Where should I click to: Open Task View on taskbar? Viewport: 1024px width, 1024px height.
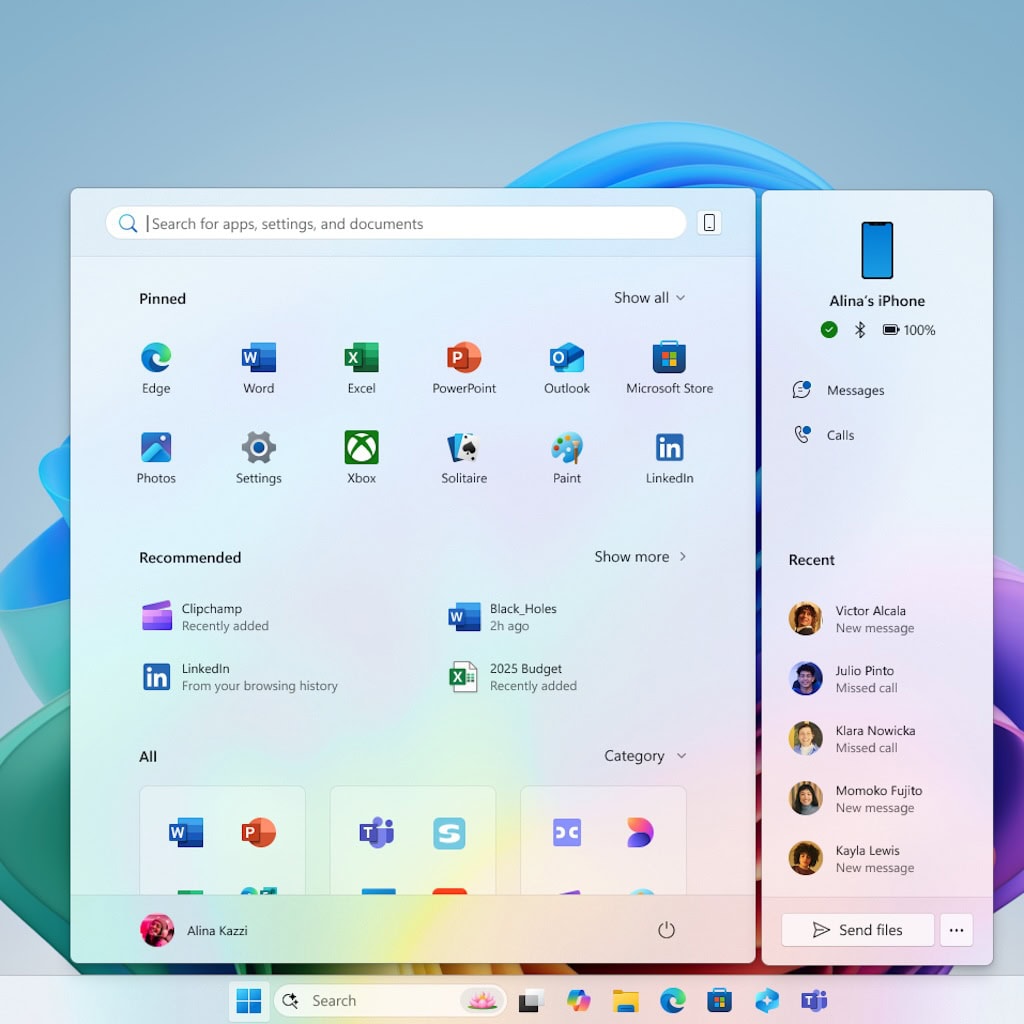pyautogui.click(x=531, y=1000)
